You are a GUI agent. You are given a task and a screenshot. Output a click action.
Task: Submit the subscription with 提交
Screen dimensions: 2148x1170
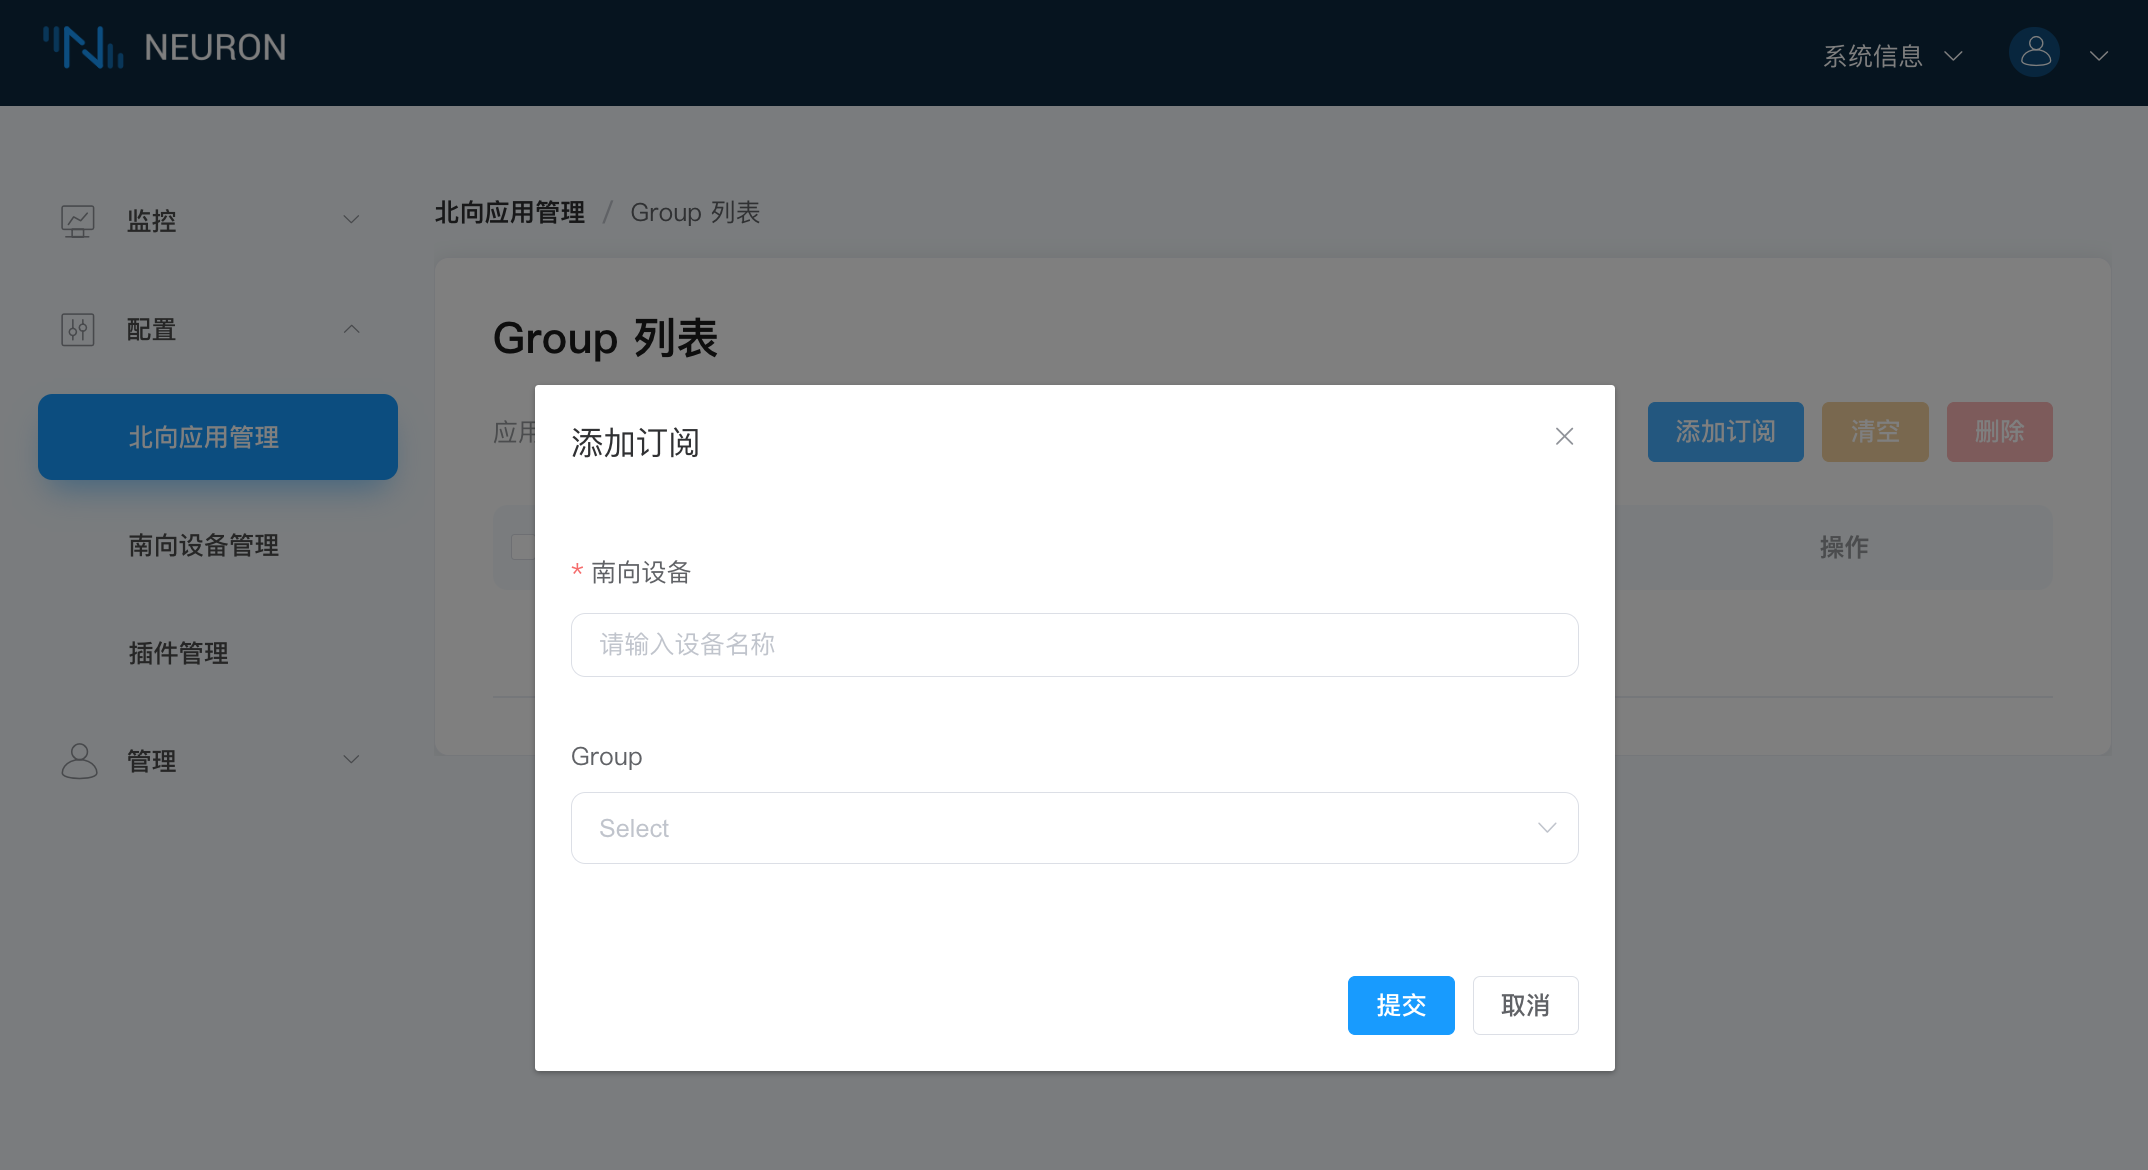pos(1401,1005)
